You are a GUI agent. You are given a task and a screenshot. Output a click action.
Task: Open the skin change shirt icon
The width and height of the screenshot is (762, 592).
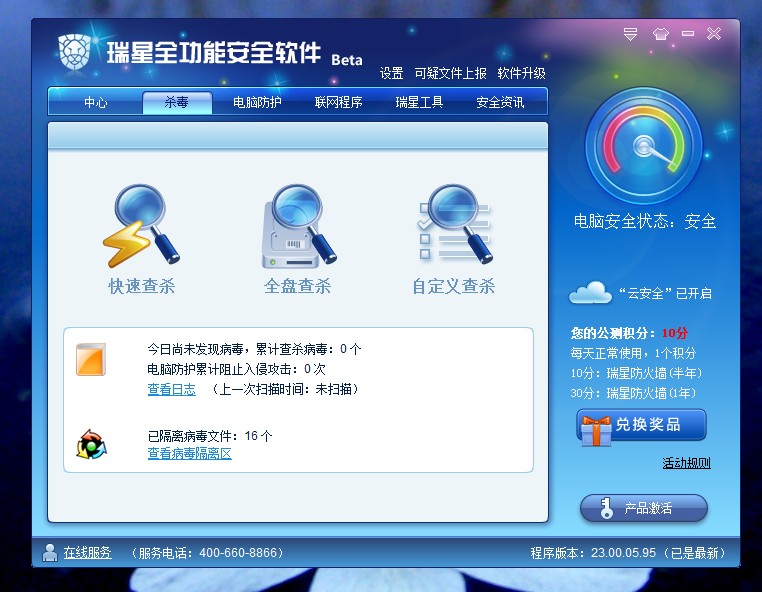pyautogui.click(x=660, y=34)
